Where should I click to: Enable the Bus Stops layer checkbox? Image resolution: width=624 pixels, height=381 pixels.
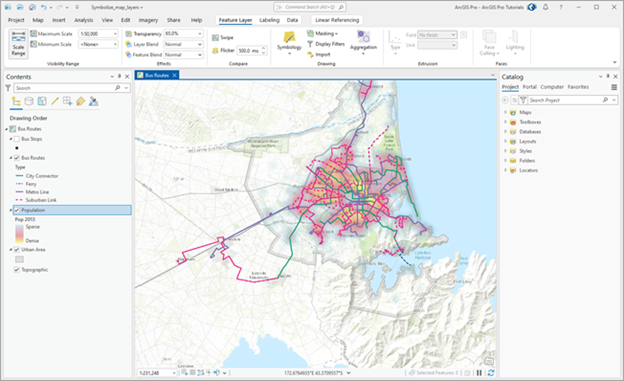click(x=17, y=139)
